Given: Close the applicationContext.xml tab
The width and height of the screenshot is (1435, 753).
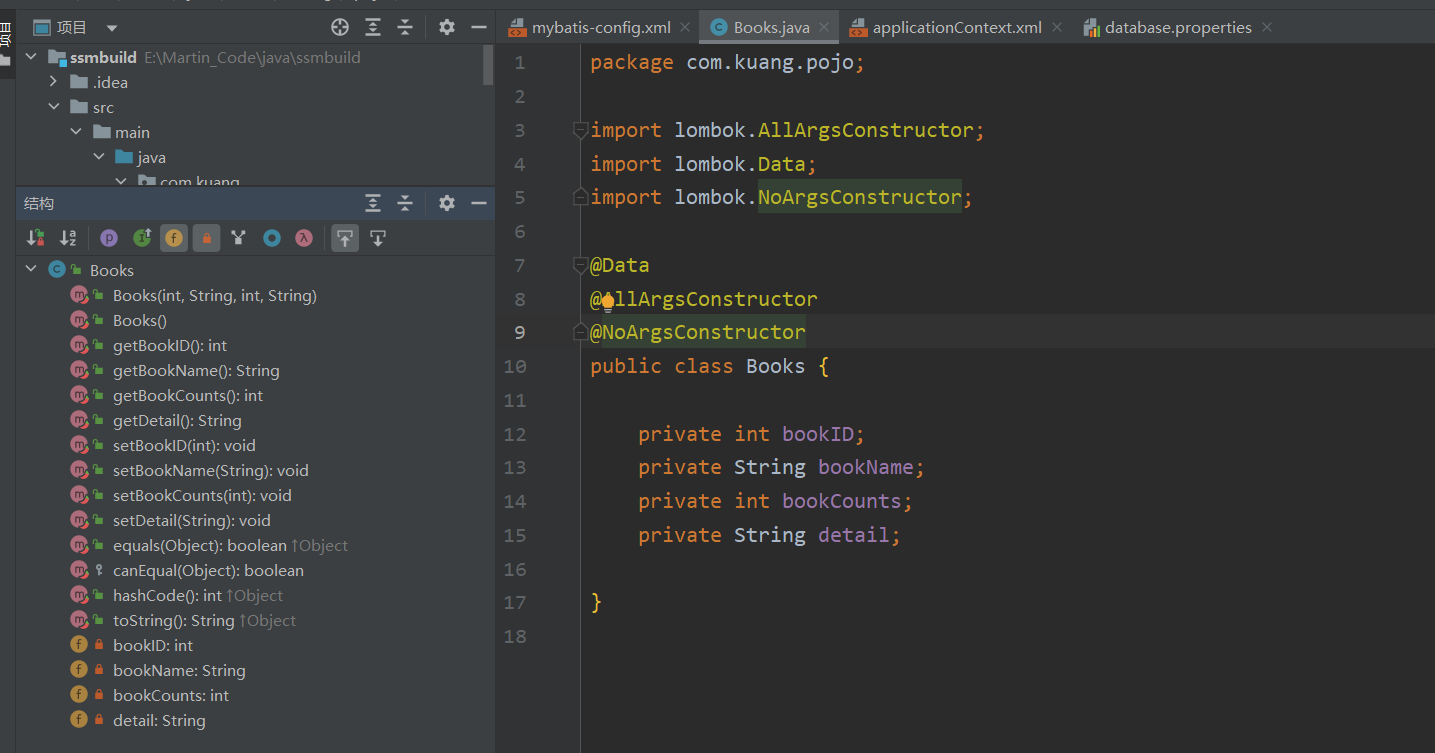Looking at the screenshot, I should click(1057, 27).
